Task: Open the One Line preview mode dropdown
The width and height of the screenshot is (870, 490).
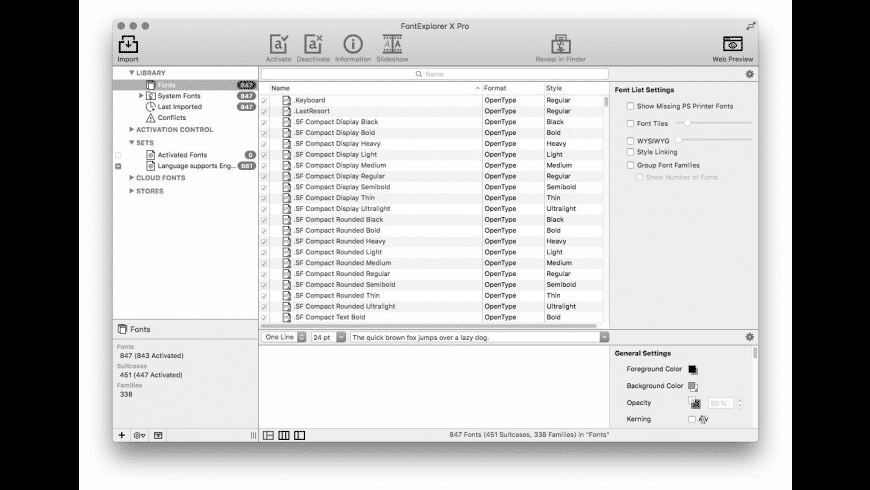Action: (284, 337)
